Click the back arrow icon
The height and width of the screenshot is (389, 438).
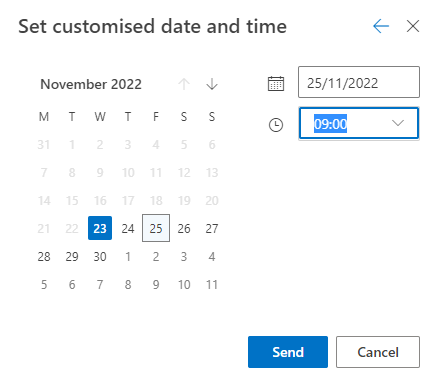pyautogui.click(x=381, y=26)
